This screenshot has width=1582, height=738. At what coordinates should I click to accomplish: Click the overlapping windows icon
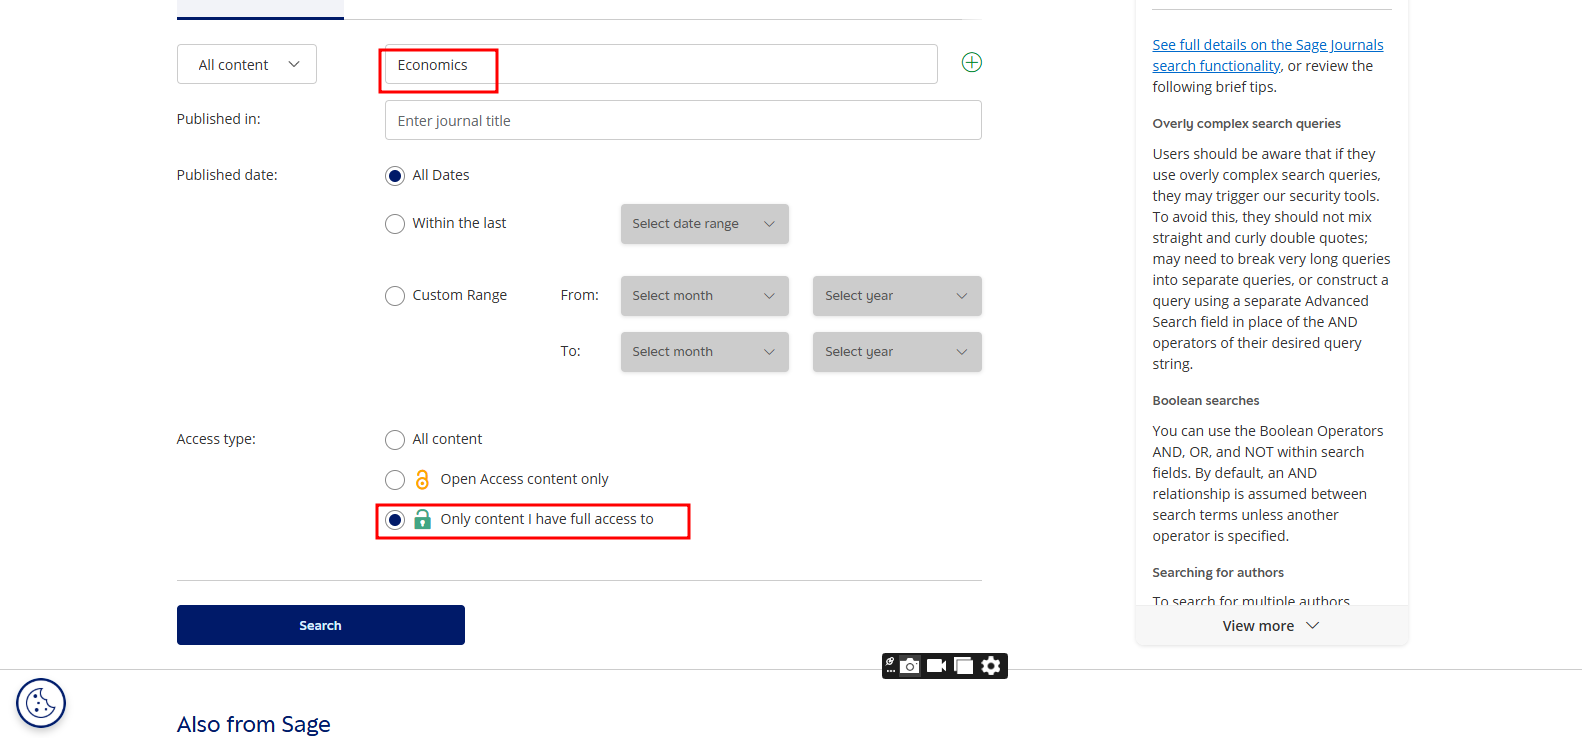click(963, 666)
